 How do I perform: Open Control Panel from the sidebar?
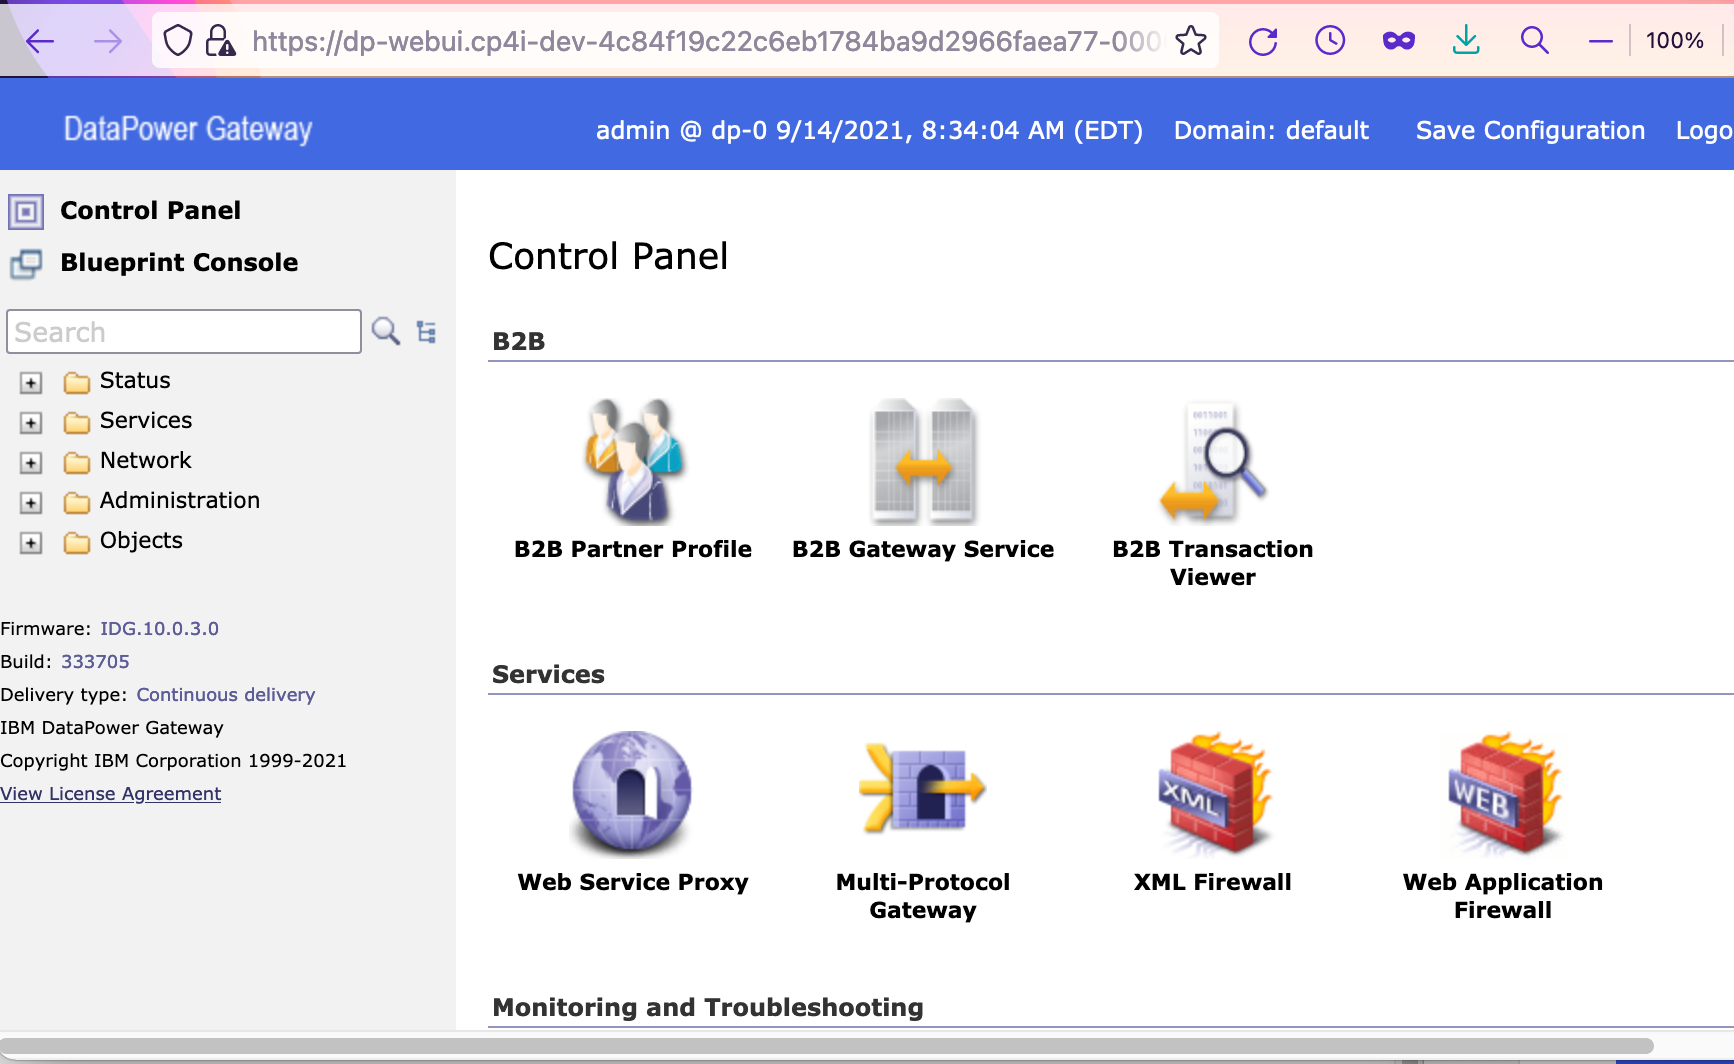point(151,211)
